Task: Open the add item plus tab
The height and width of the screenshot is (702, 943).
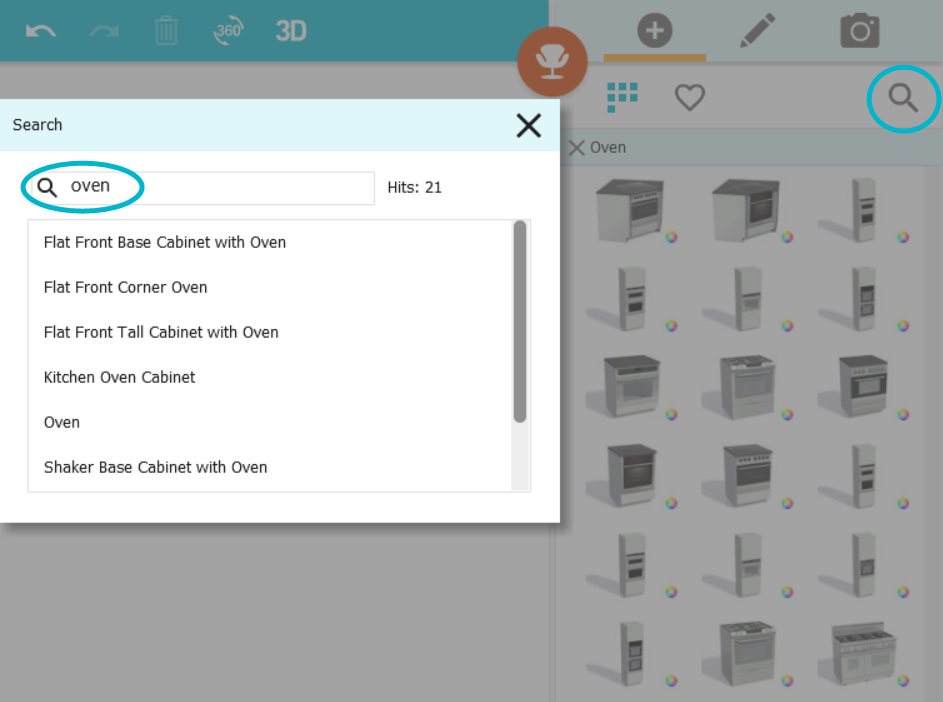Action: coord(654,30)
